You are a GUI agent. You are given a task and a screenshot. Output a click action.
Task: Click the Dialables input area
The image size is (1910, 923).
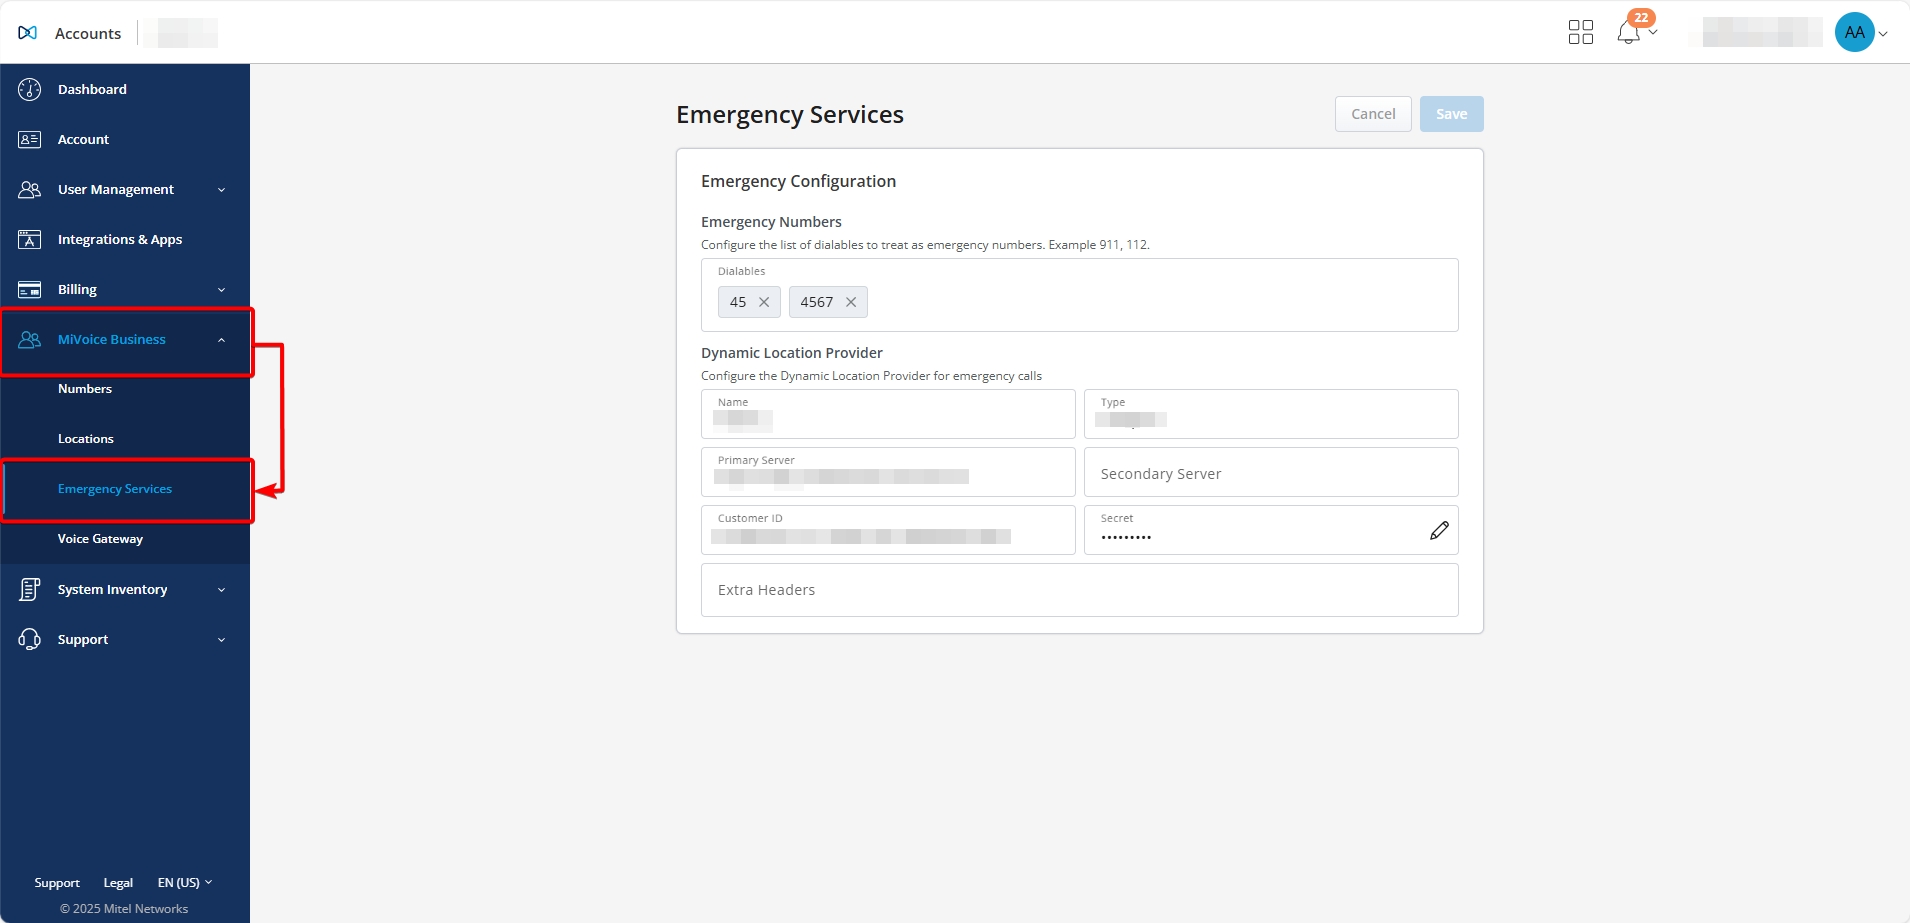pyautogui.click(x=1079, y=295)
